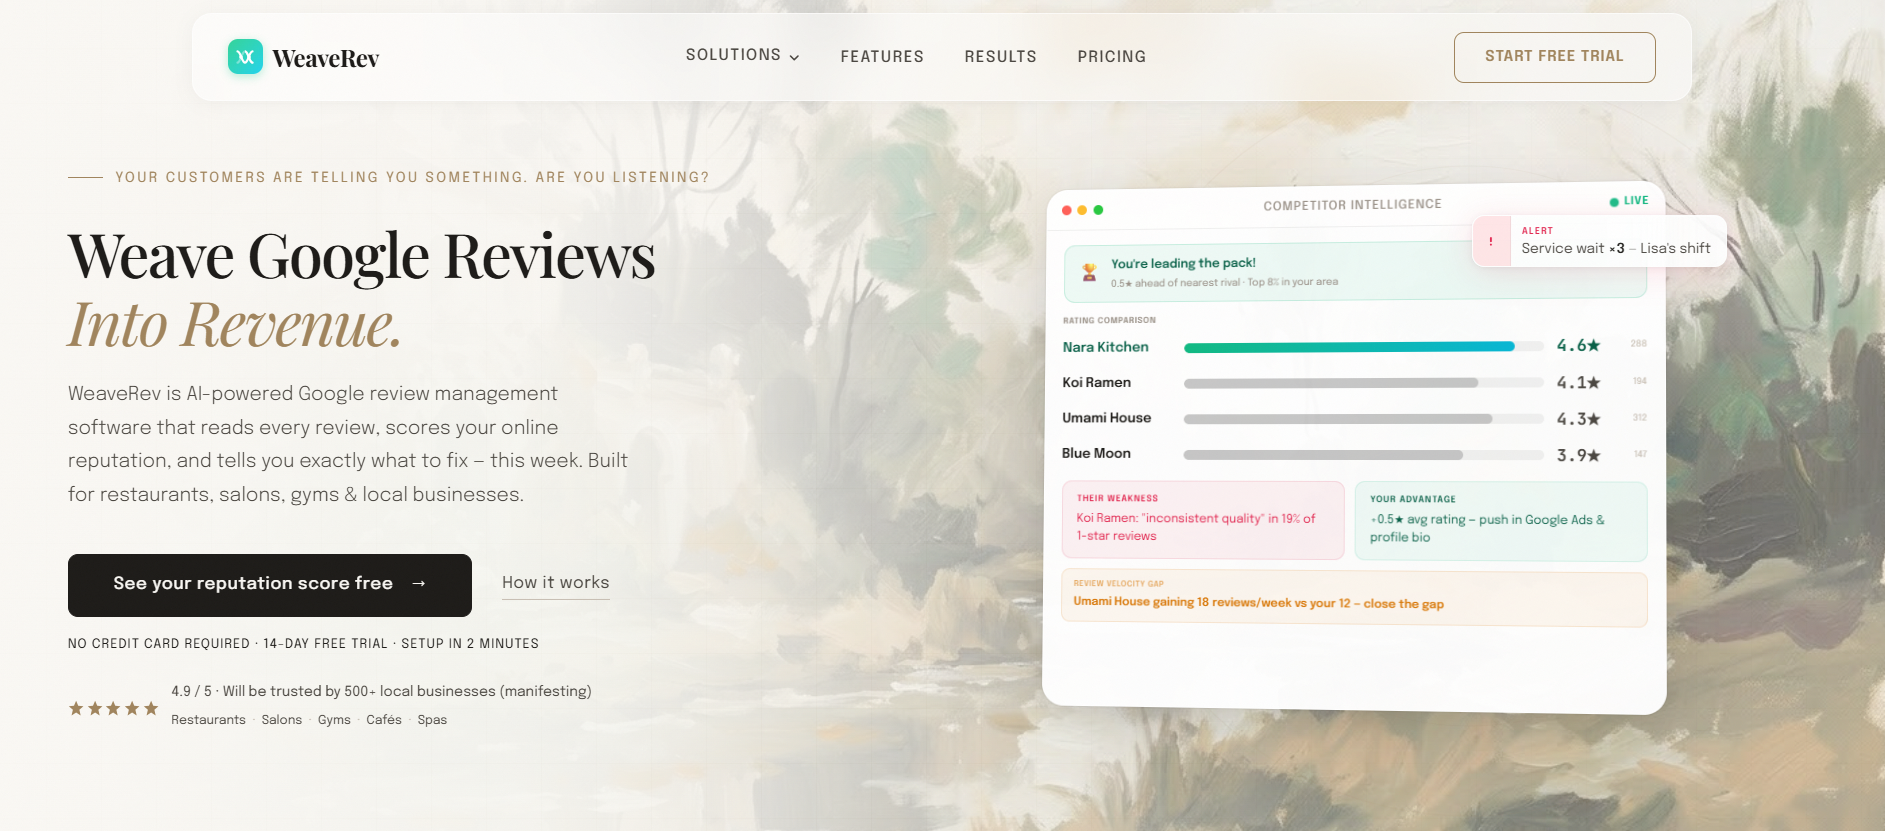
Task: Click the exclamation alert icon
Action: (1491, 242)
